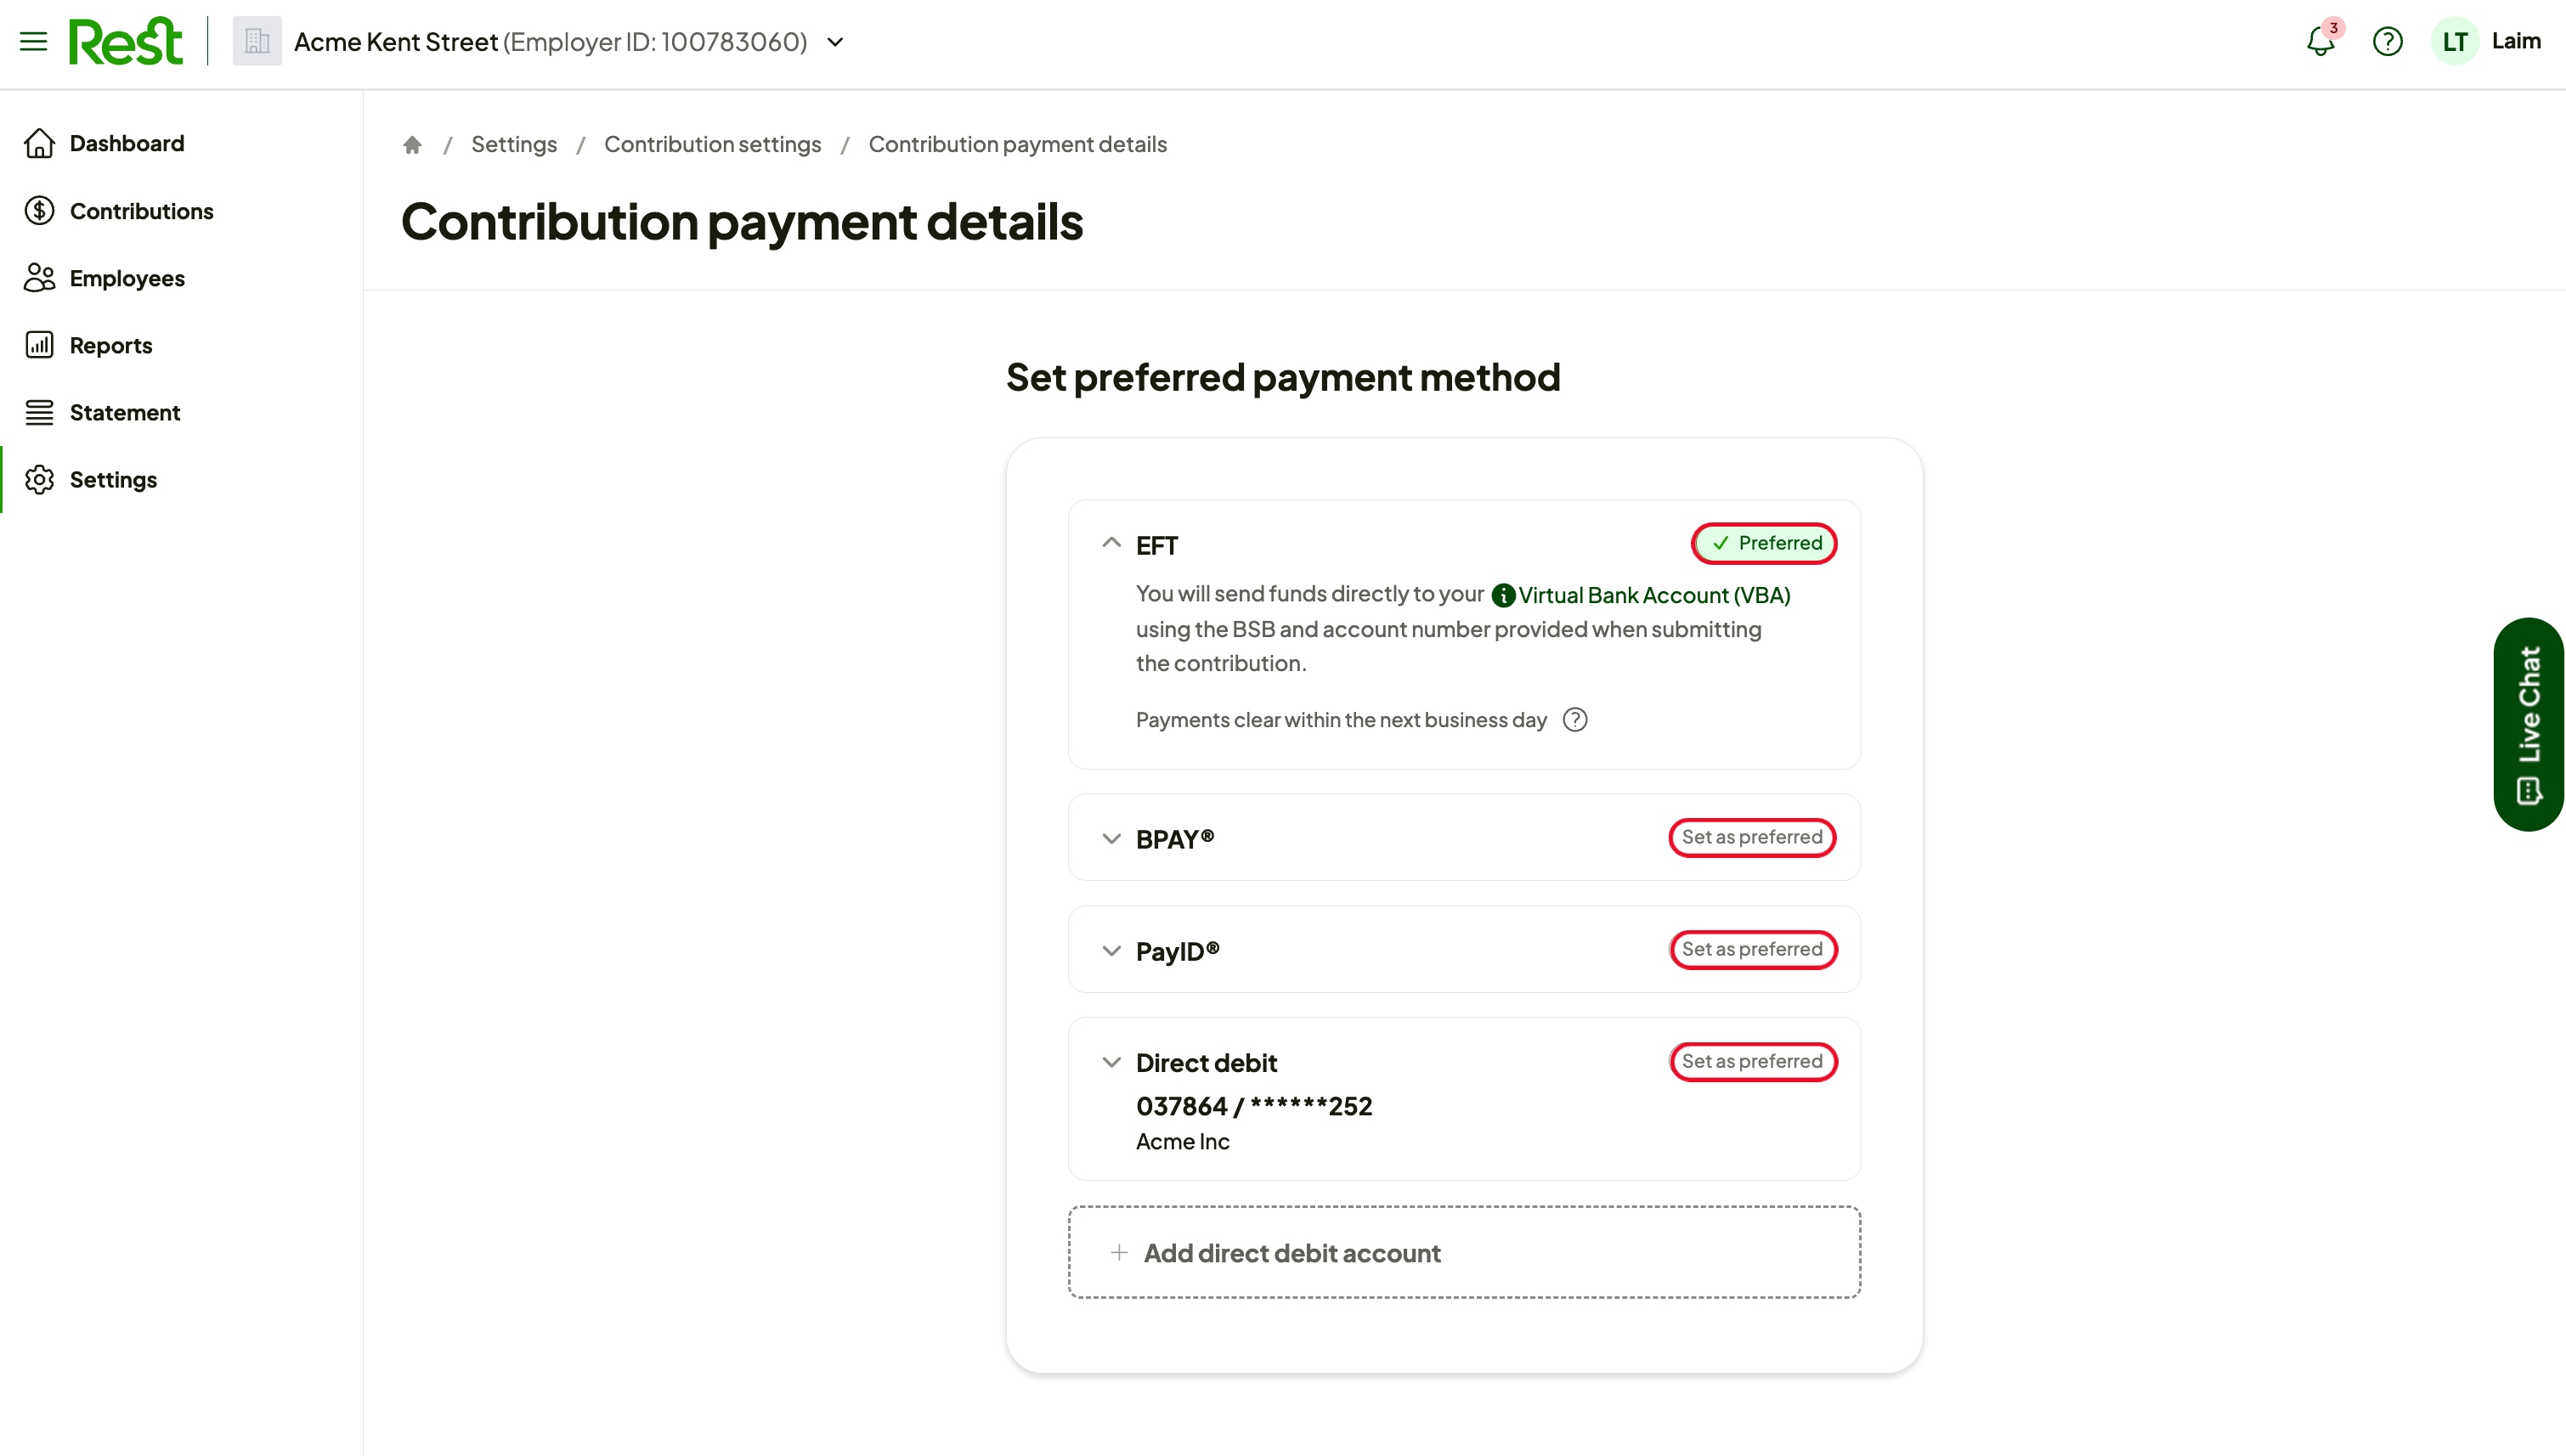Click the home breadcrumb icon
The height and width of the screenshot is (1456, 2566).
412,145
